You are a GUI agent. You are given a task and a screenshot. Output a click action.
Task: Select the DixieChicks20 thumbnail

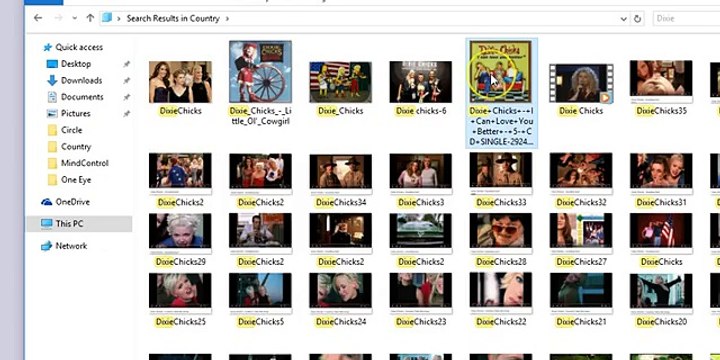[661, 293]
